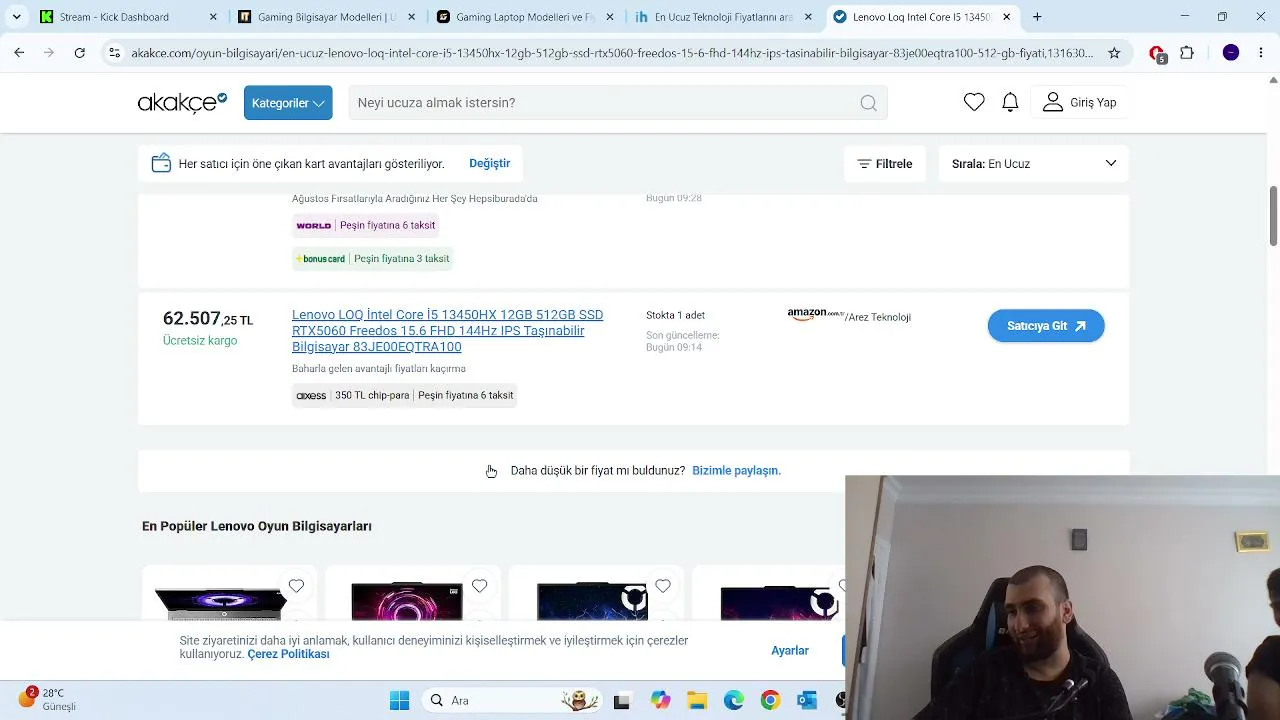This screenshot has width=1280, height=720.
Task: Expand the Kategoriler dropdown
Action: (288, 103)
